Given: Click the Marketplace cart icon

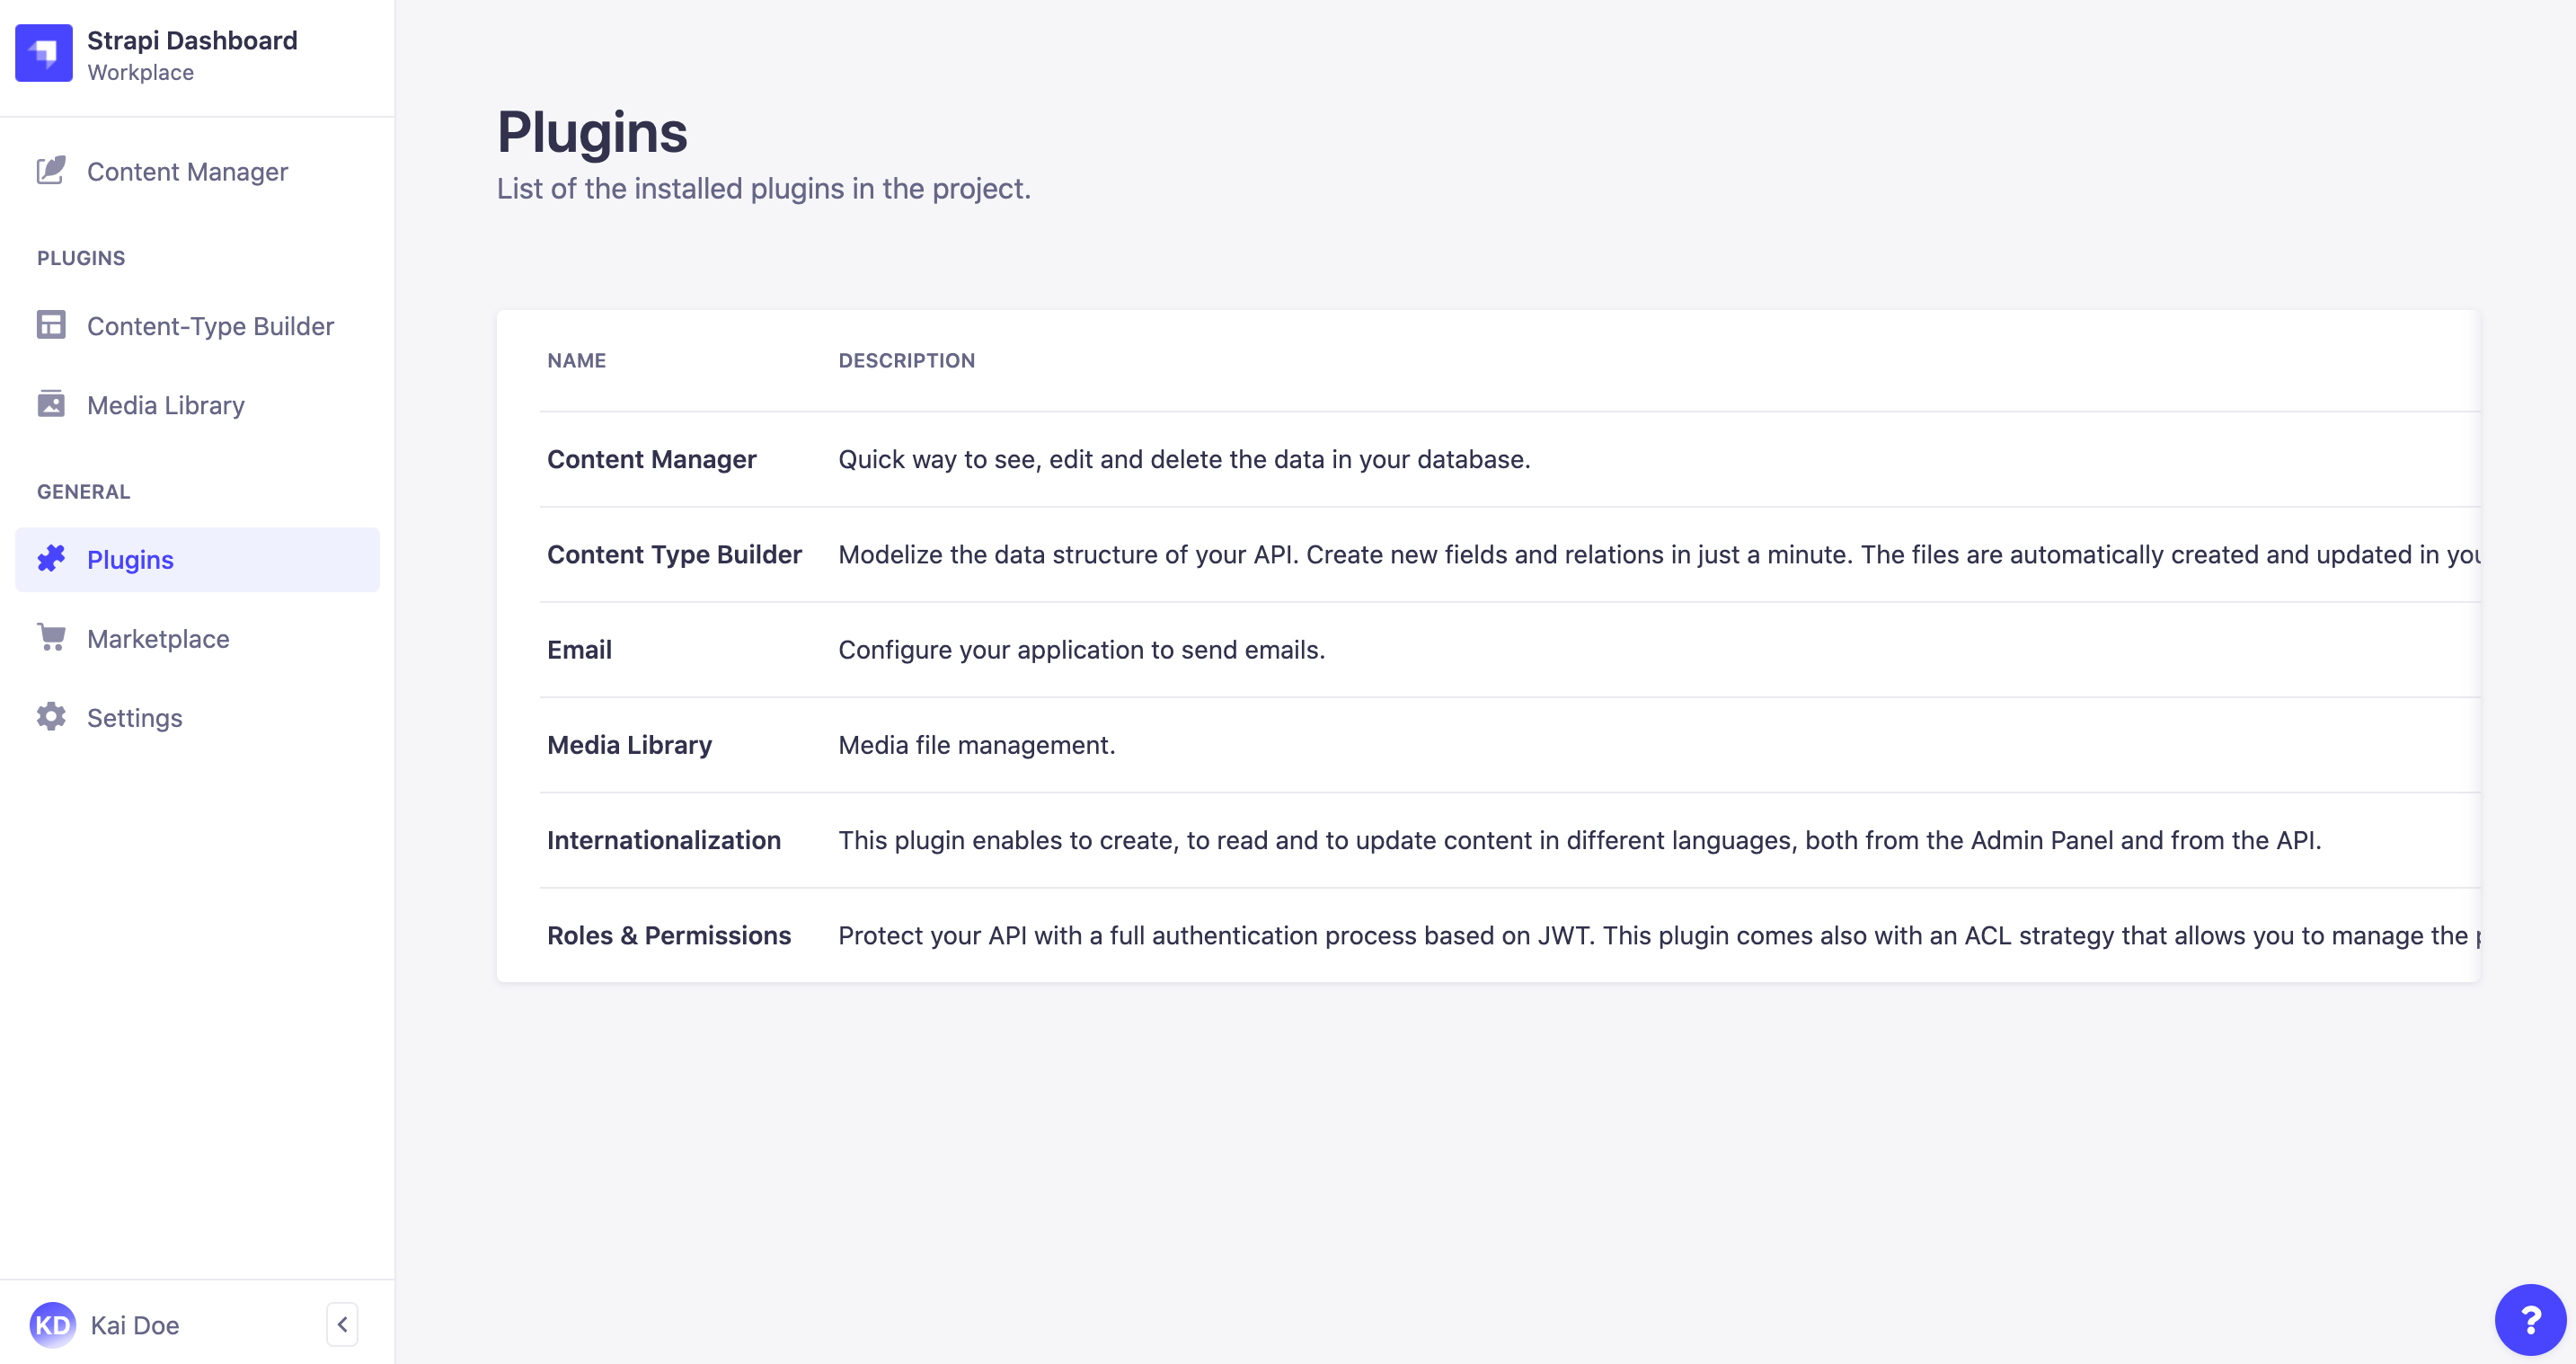Looking at the screenshot, I should 51,639.
